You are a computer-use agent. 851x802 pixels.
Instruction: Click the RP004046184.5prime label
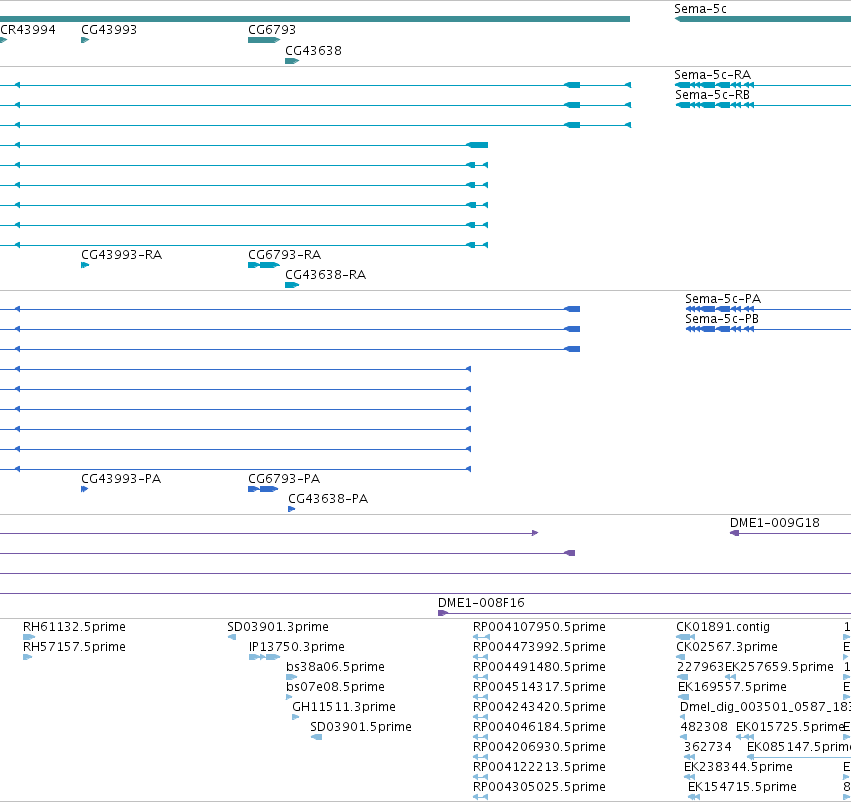pyautogui.click(x=539, y=727)
